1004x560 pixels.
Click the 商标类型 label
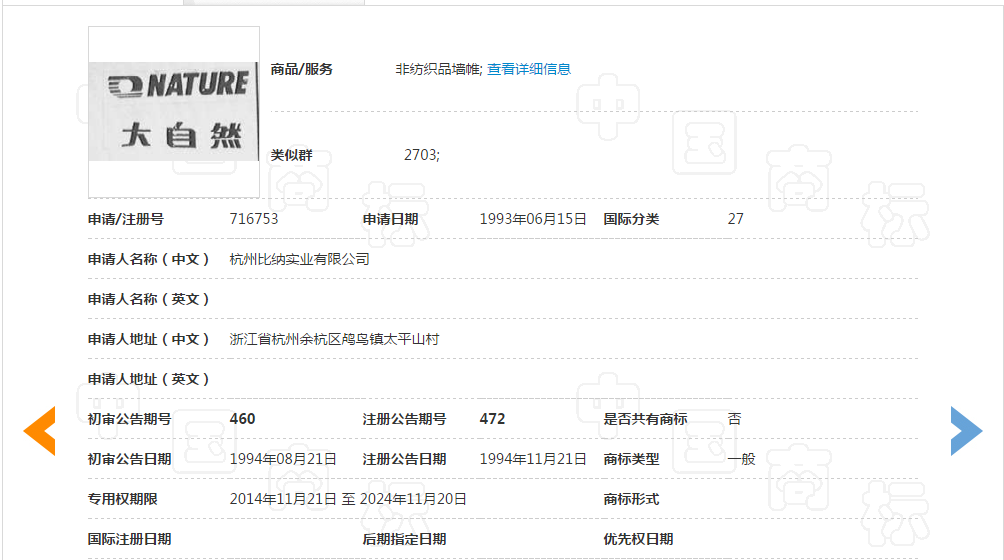click(x=631, y=459)
